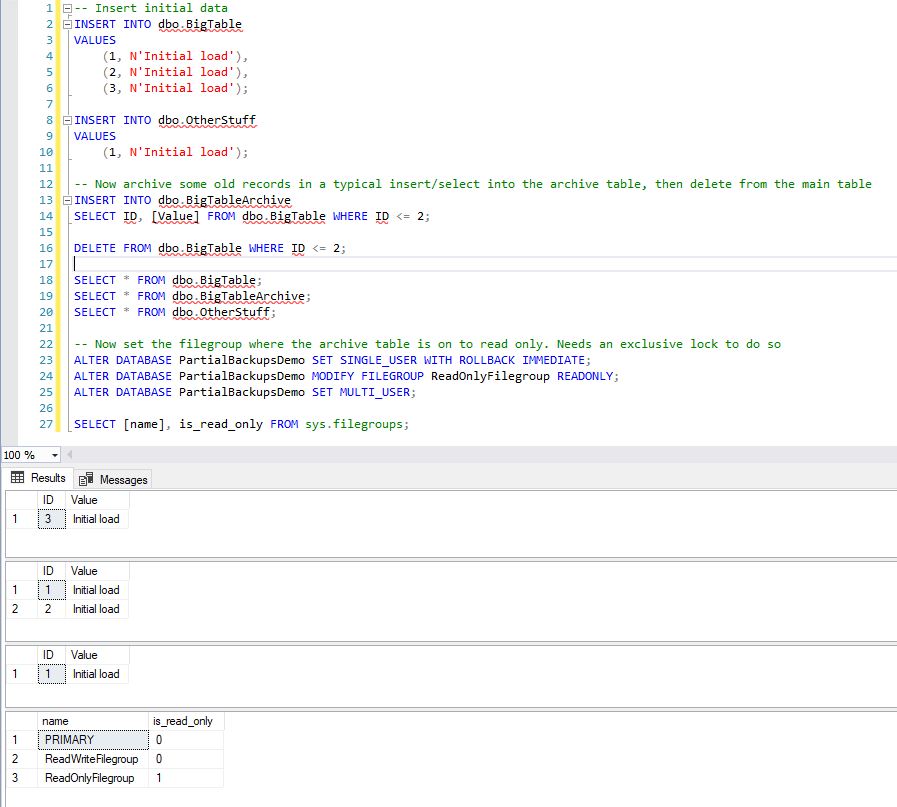Select the Results tab
The image size is (897, 807).
(38, 478)
